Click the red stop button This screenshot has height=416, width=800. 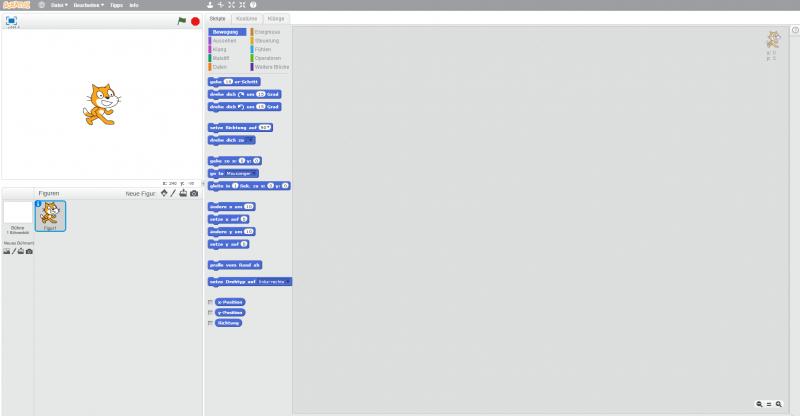195,21
